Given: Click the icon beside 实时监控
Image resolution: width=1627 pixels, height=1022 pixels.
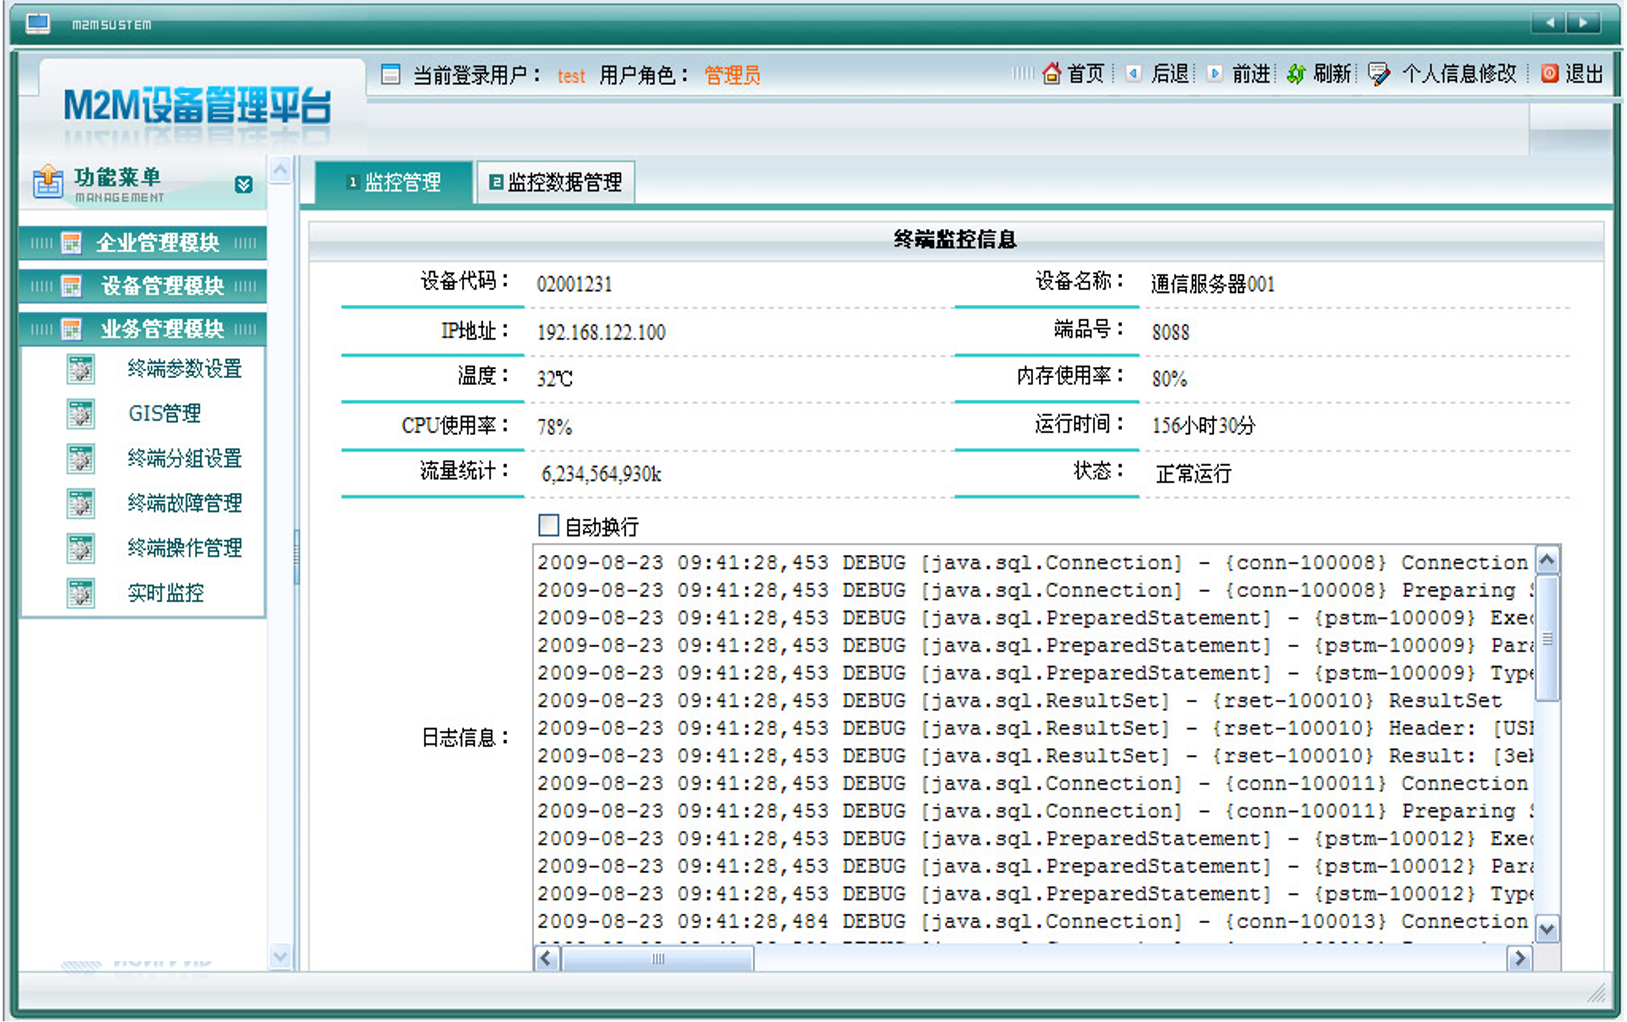Looking at the screenshot, I should point(81,593).
